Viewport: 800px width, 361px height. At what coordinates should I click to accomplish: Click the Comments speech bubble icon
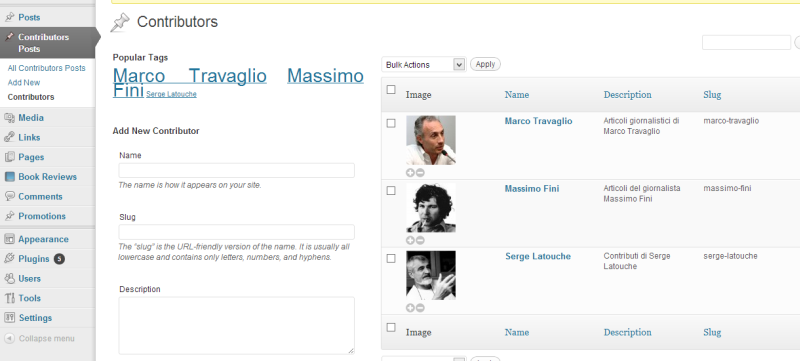(9, 196)
